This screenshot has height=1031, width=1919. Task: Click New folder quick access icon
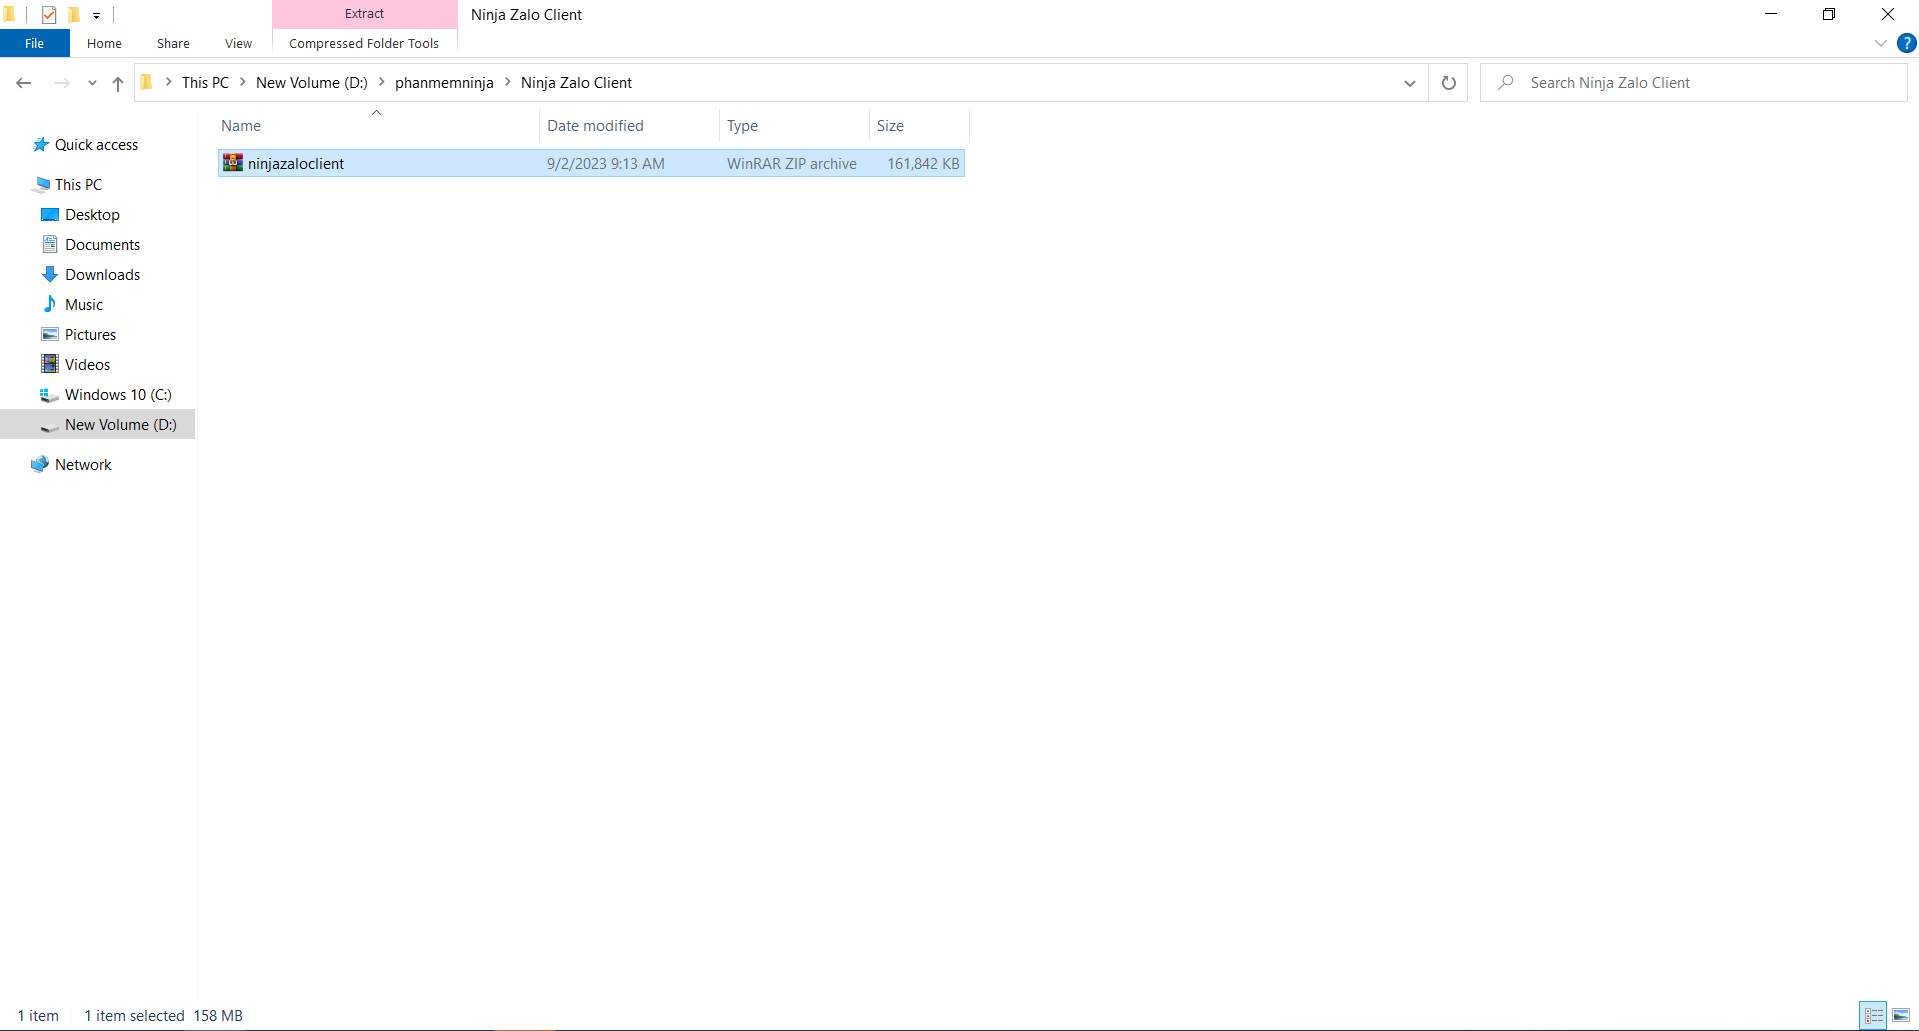(x=74, y=14)
